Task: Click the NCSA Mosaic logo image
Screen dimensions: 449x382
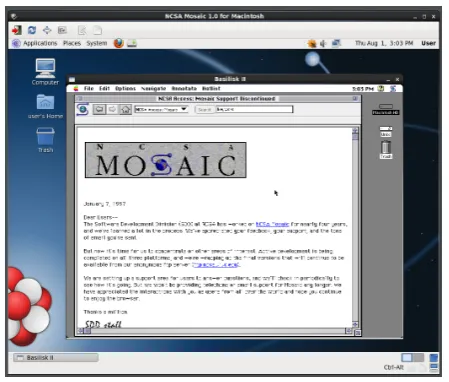Action: click(x=166, y=160)
